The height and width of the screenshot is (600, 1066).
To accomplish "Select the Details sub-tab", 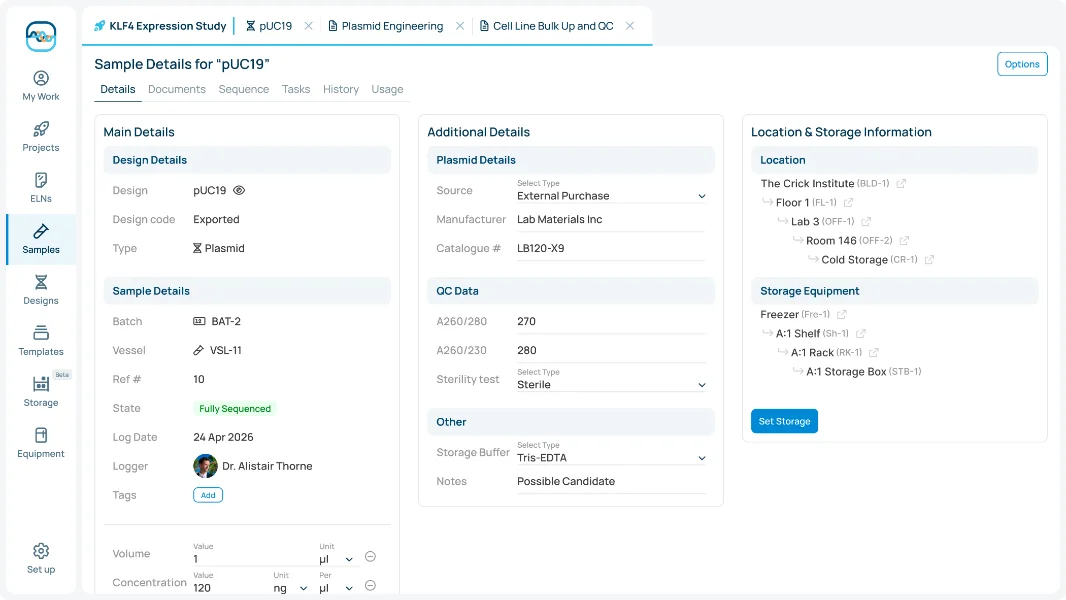I will pos(118,89).
